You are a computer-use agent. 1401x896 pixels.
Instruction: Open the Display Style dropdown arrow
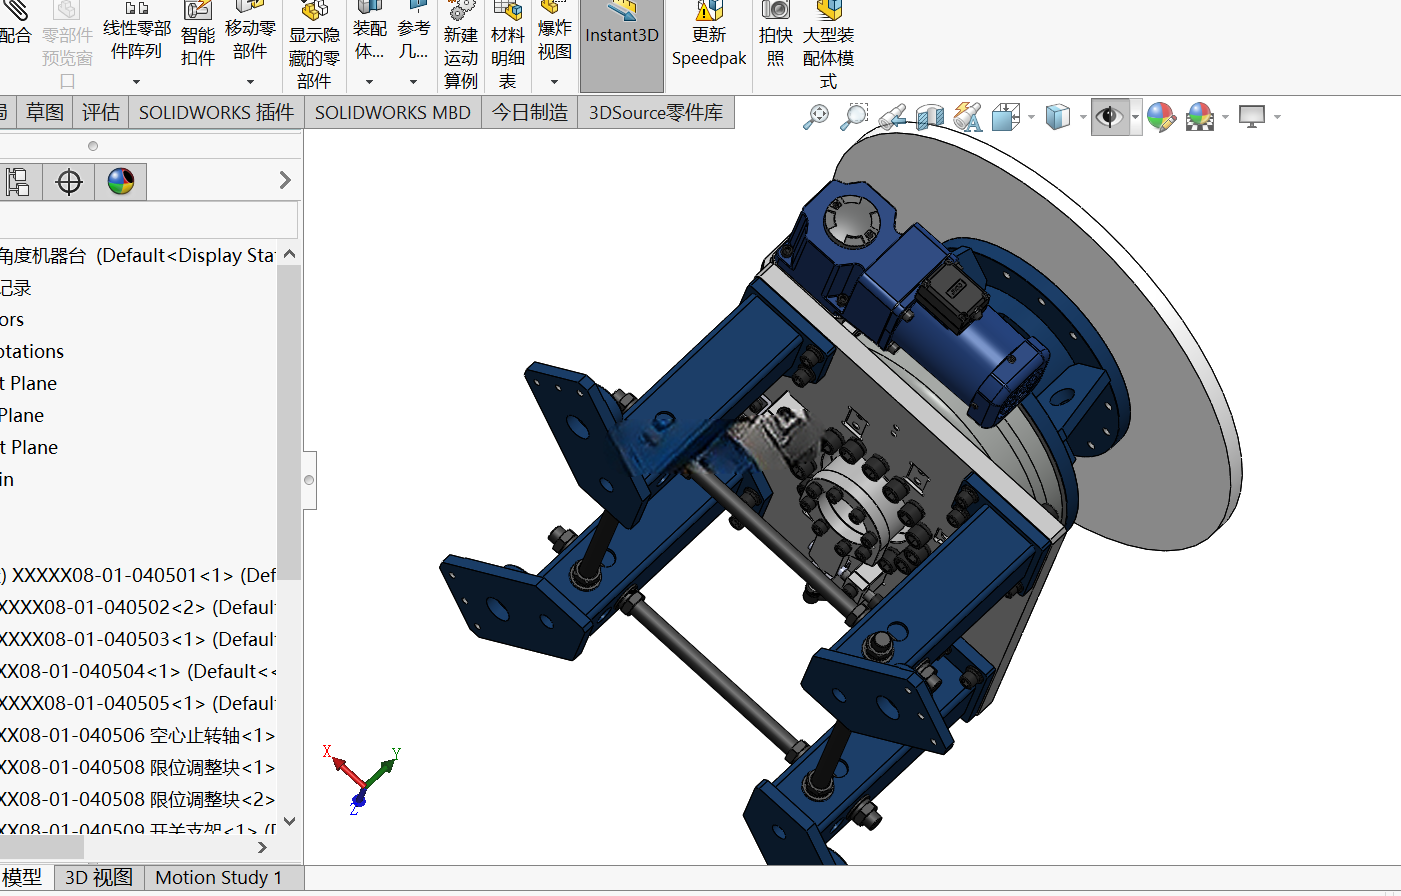(x=1083, y=117)
